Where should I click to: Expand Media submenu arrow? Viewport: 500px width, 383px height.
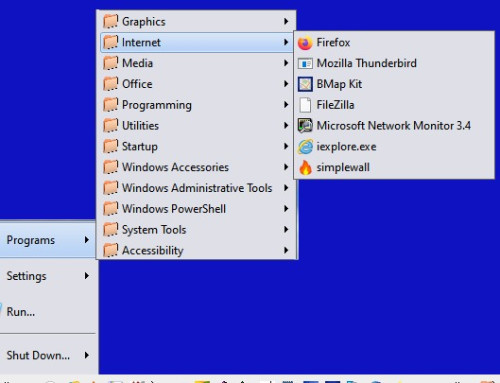pos(286,63)
